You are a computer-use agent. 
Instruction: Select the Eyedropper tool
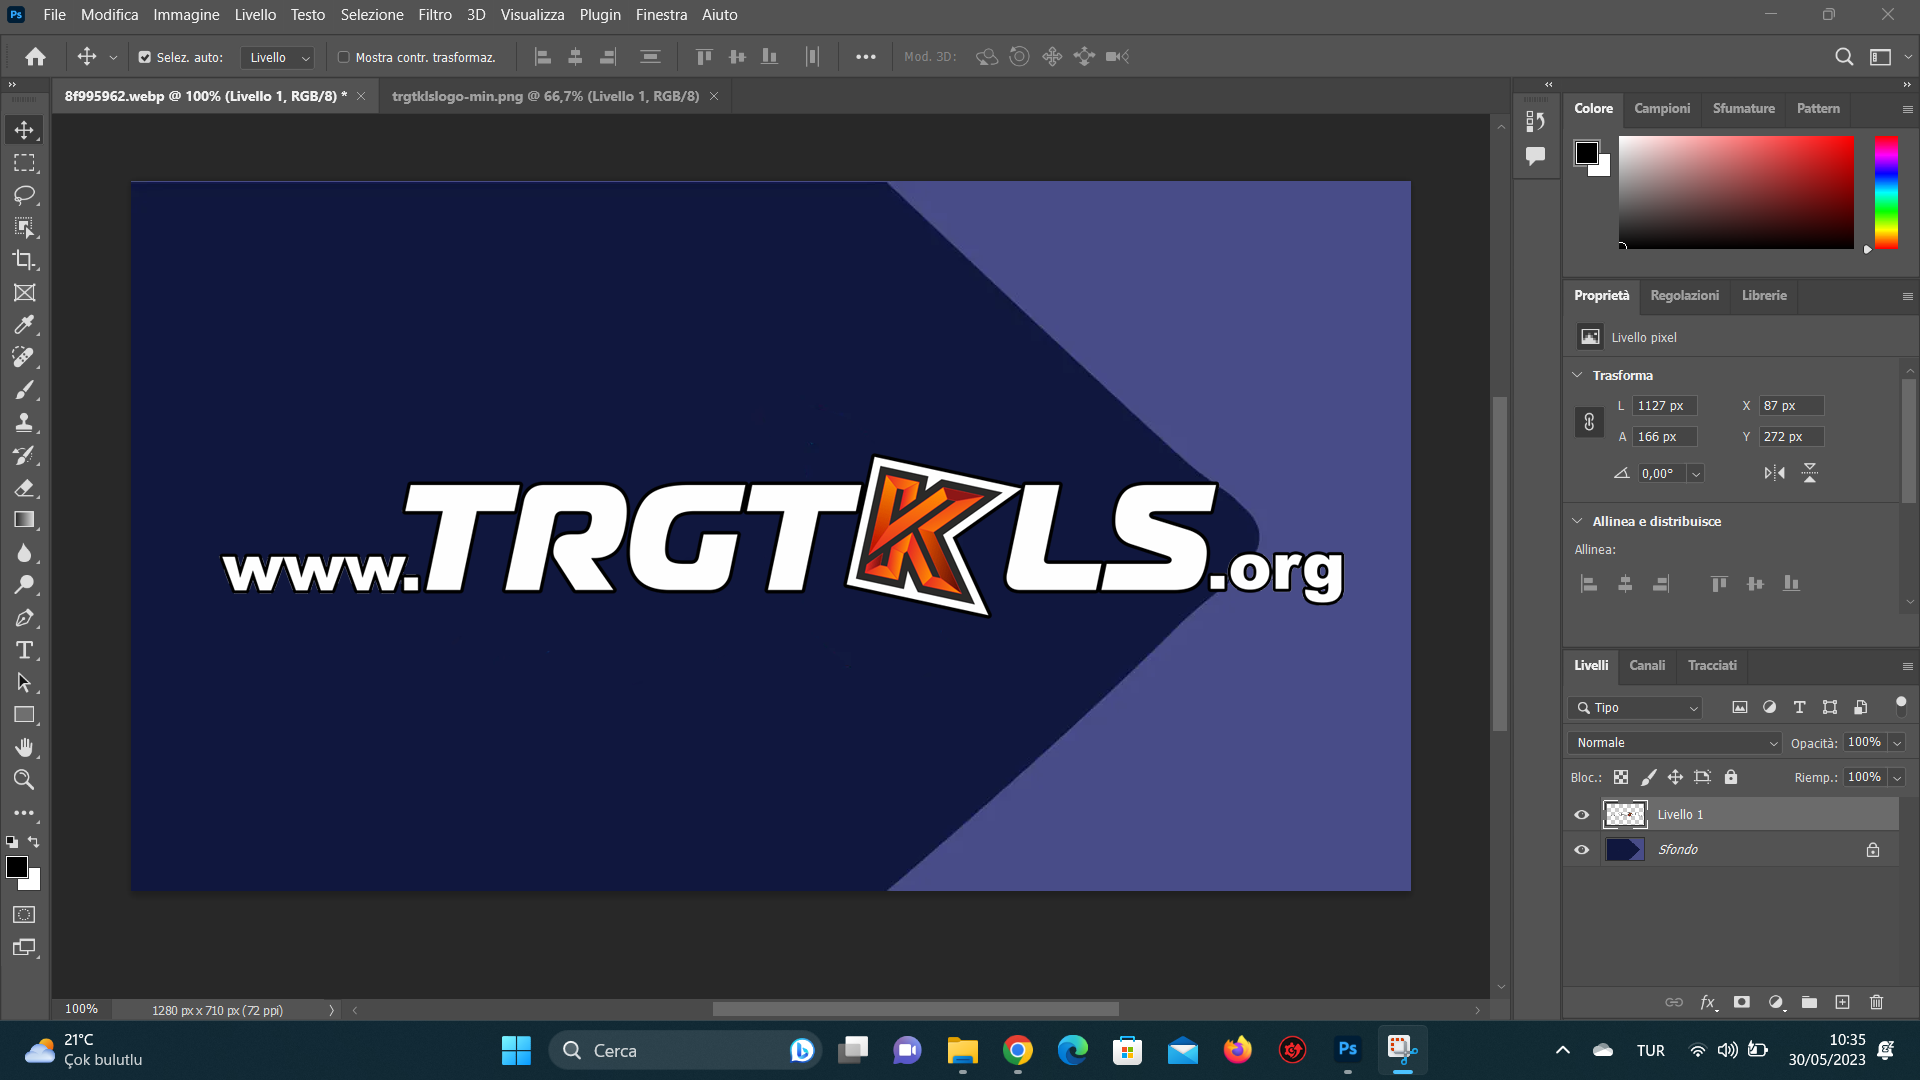pos(25,324)
